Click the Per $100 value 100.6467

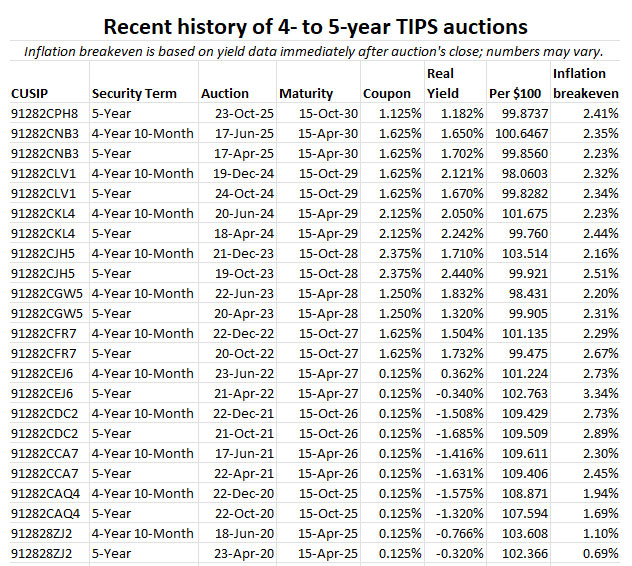518,134
